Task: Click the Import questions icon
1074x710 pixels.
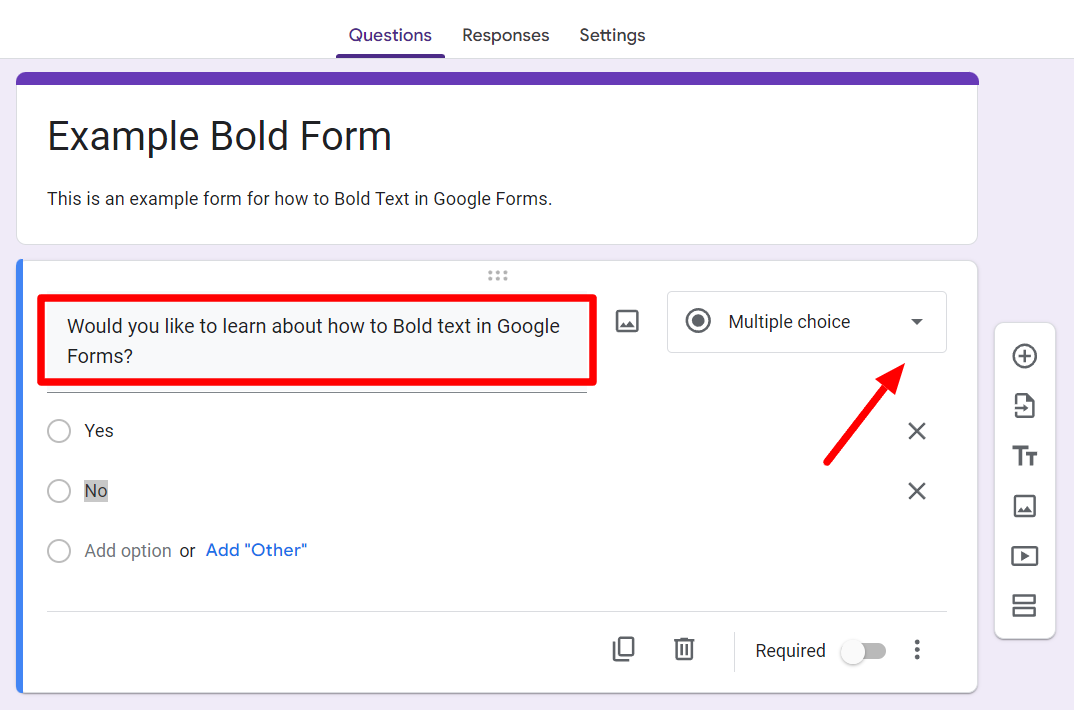Action: [1024, 406]
